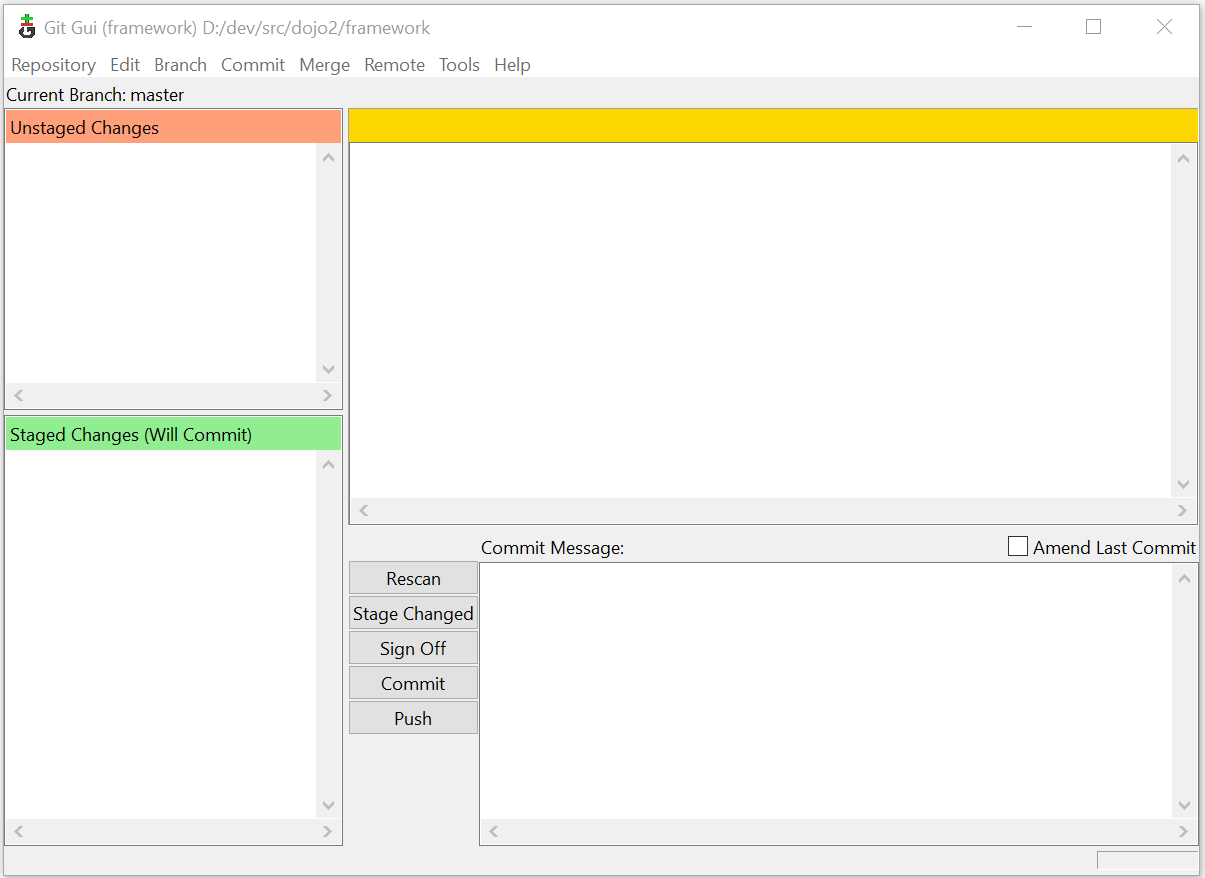The image size is (1205, 878).
Task: Open the Tools menu
Action: (x=459, y=65)
